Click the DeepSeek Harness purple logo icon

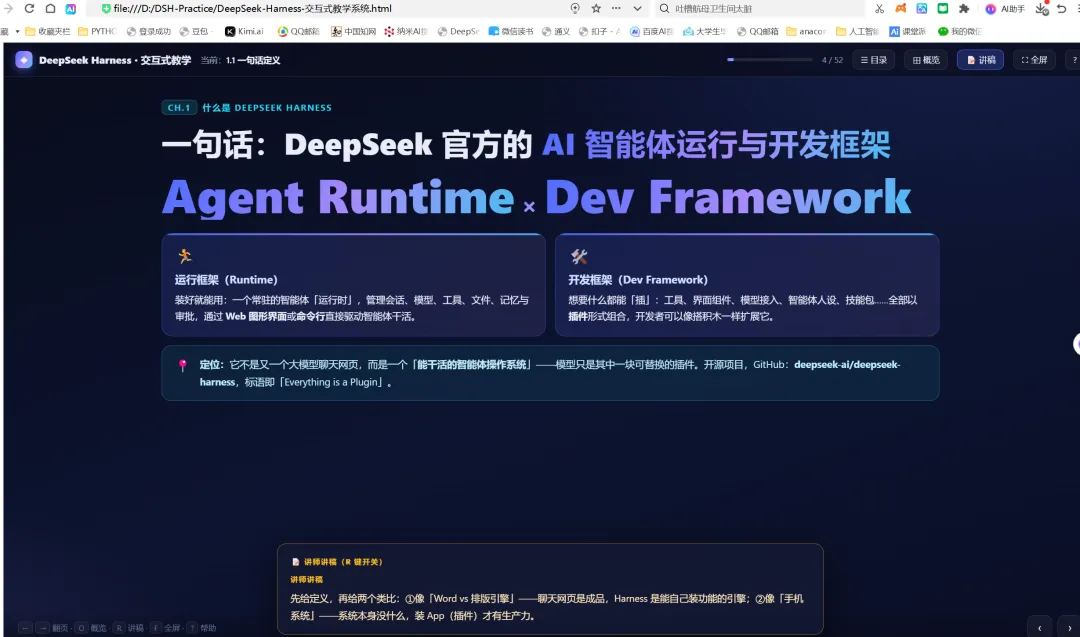pos(24,60)
